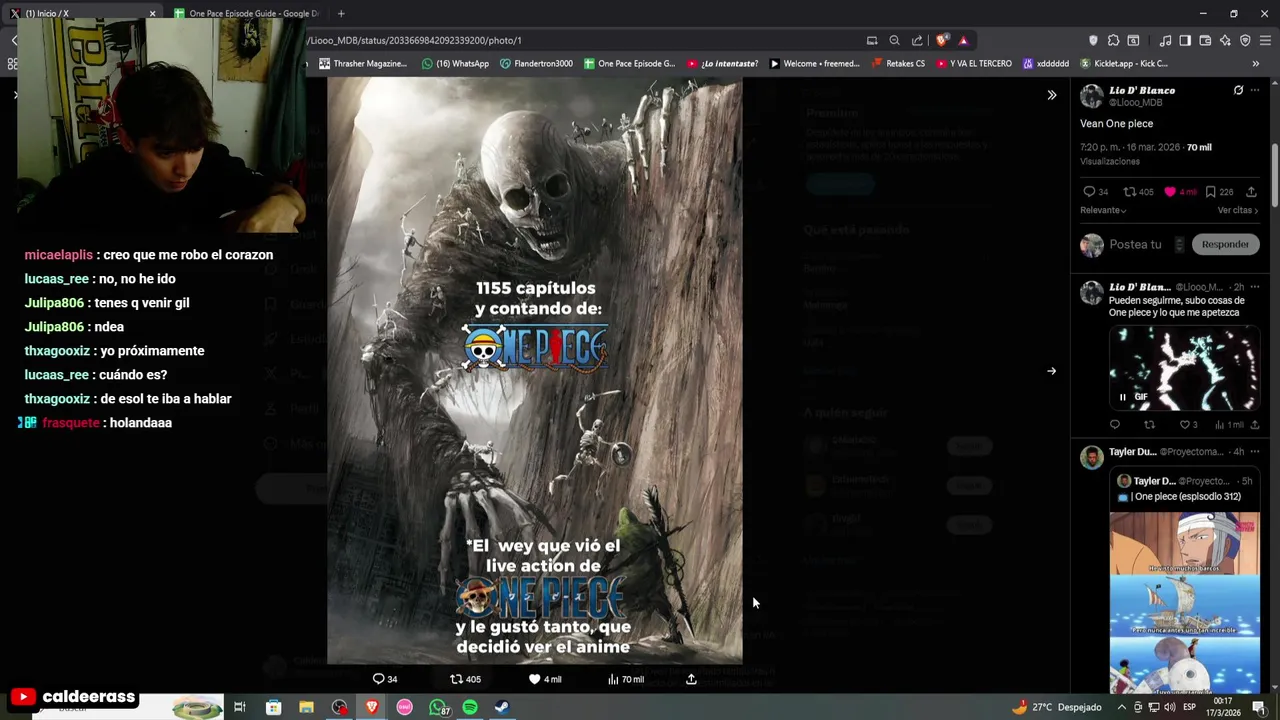This screenshot has width=1280, height=720.
Task: Open Thrasher Magazine bookmark
Action: [x=362, y=63]
